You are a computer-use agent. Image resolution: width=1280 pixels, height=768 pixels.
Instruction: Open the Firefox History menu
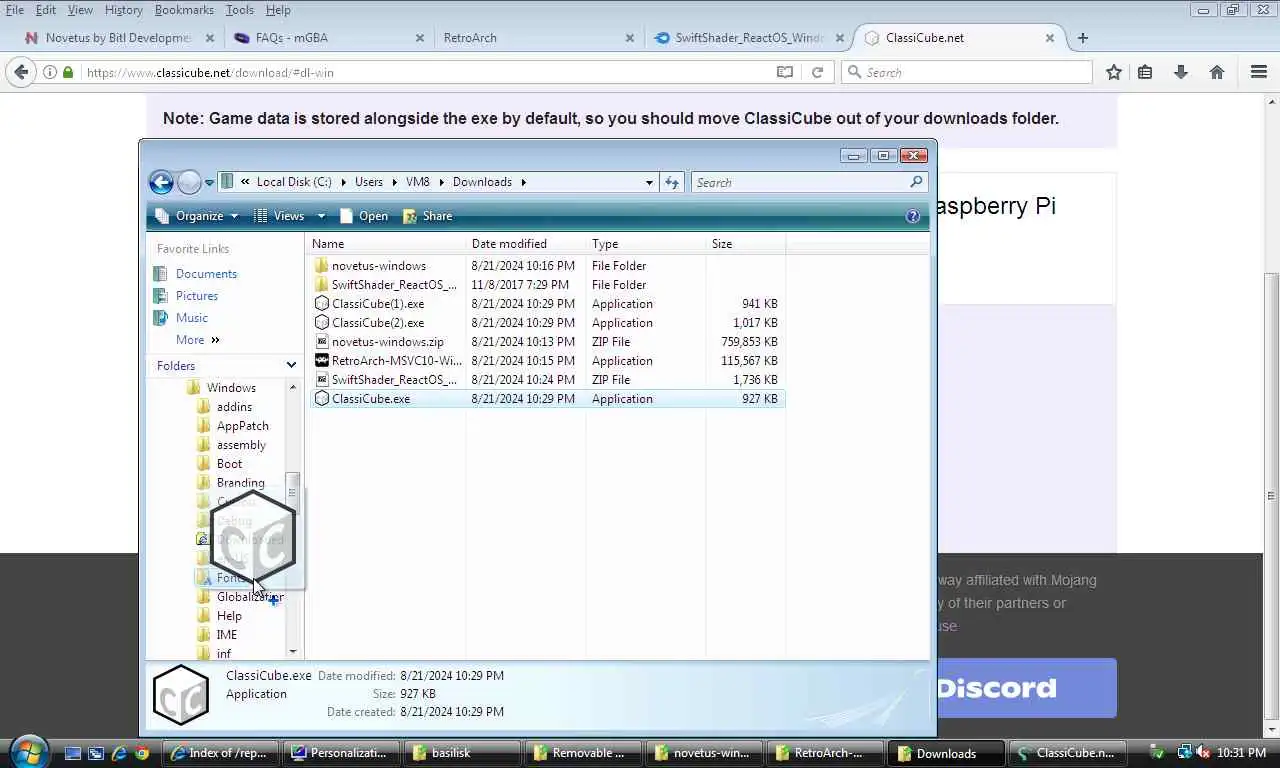pos(123,10)
